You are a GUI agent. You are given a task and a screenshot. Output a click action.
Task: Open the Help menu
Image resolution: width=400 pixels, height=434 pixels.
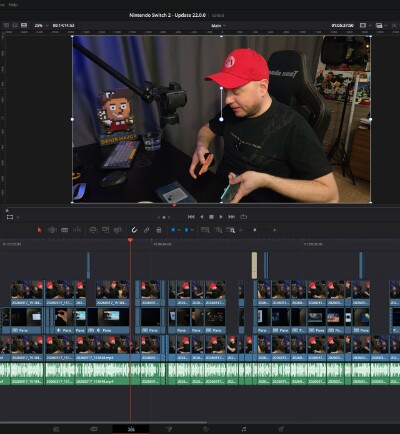pyautogui.click(x=13, y=5)
